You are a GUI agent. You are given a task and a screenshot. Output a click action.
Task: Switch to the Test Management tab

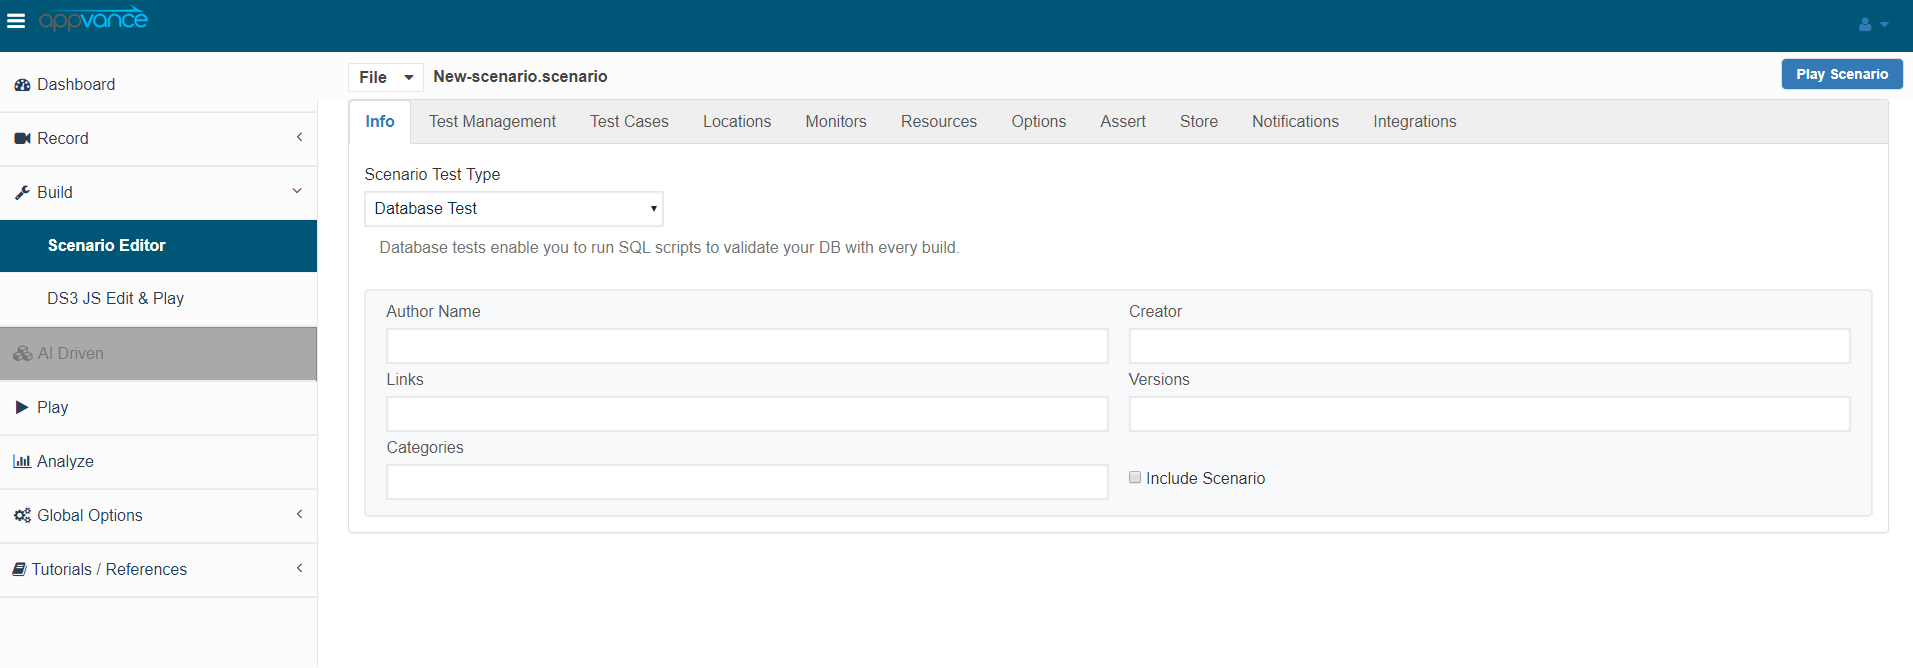point(492,122)
